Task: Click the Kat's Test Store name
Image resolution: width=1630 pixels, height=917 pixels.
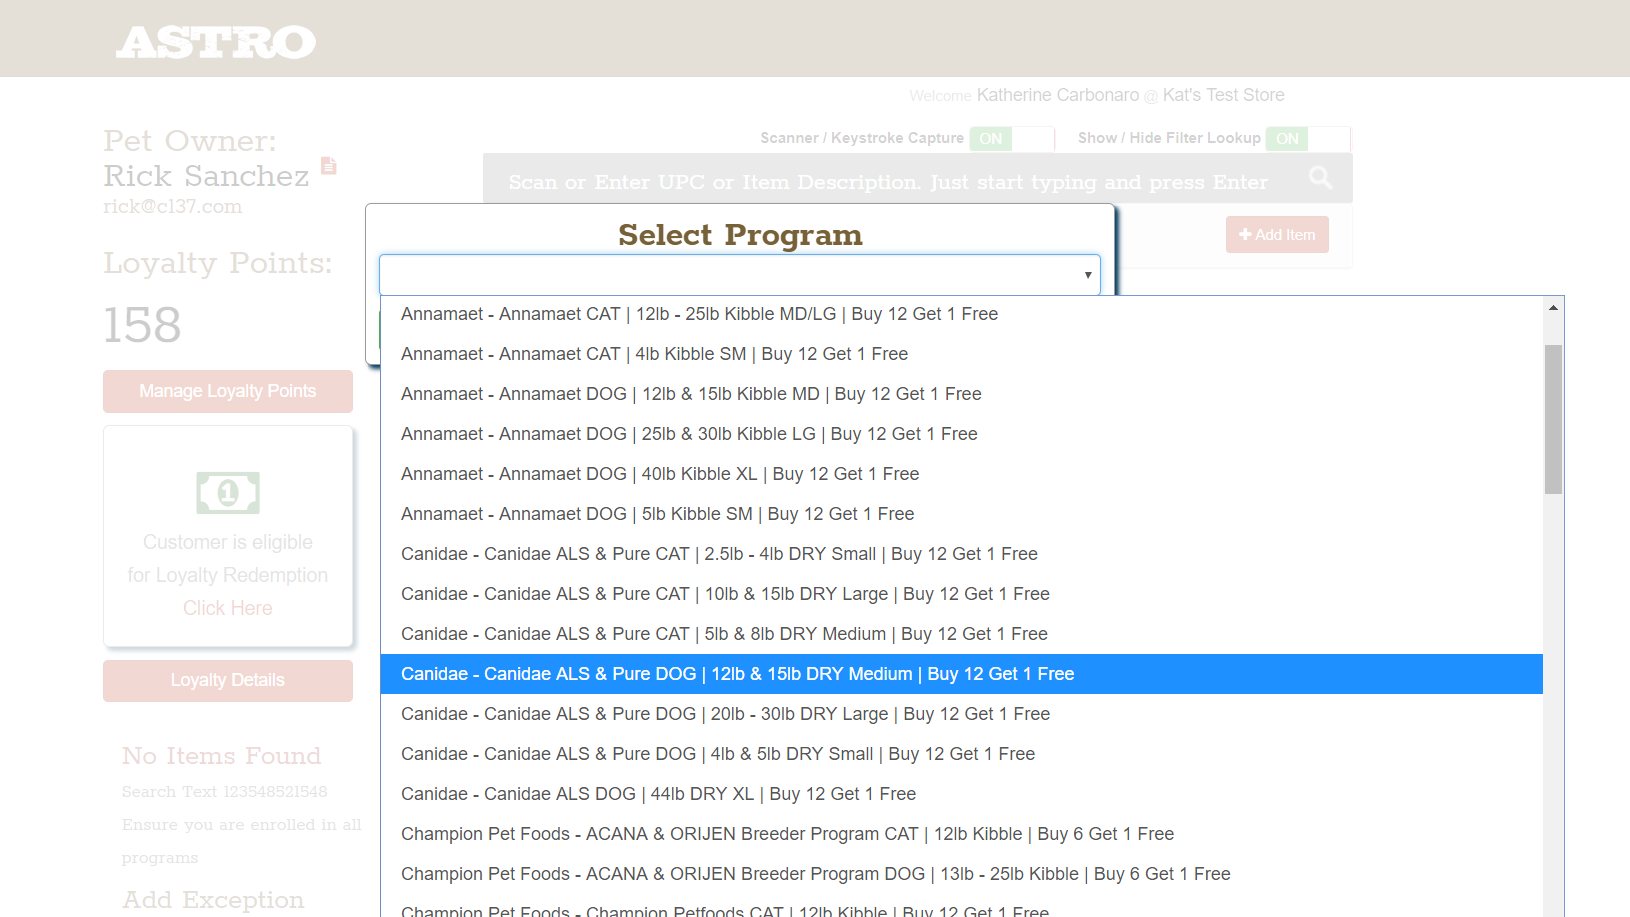Action: tap(1224, 95)
